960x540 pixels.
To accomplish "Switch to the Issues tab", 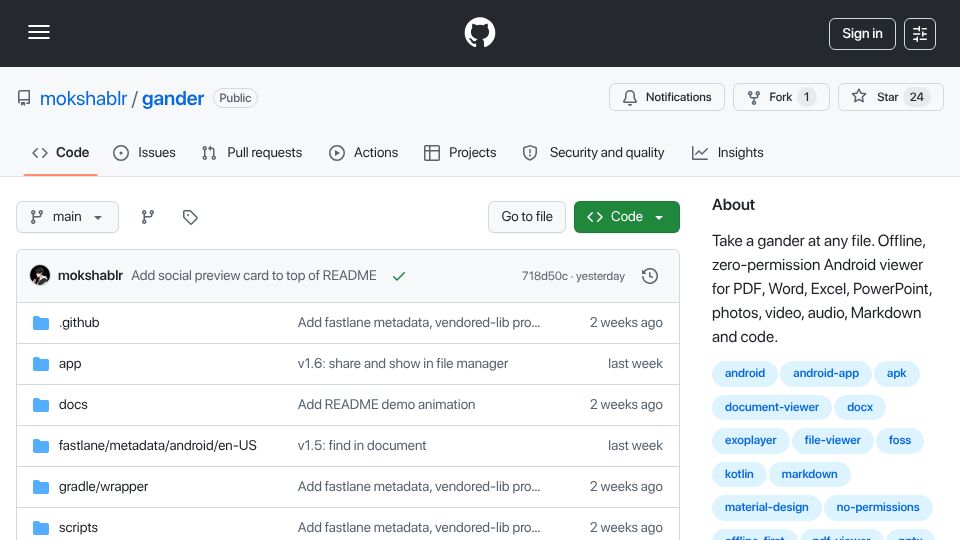I will coord(144,152).
